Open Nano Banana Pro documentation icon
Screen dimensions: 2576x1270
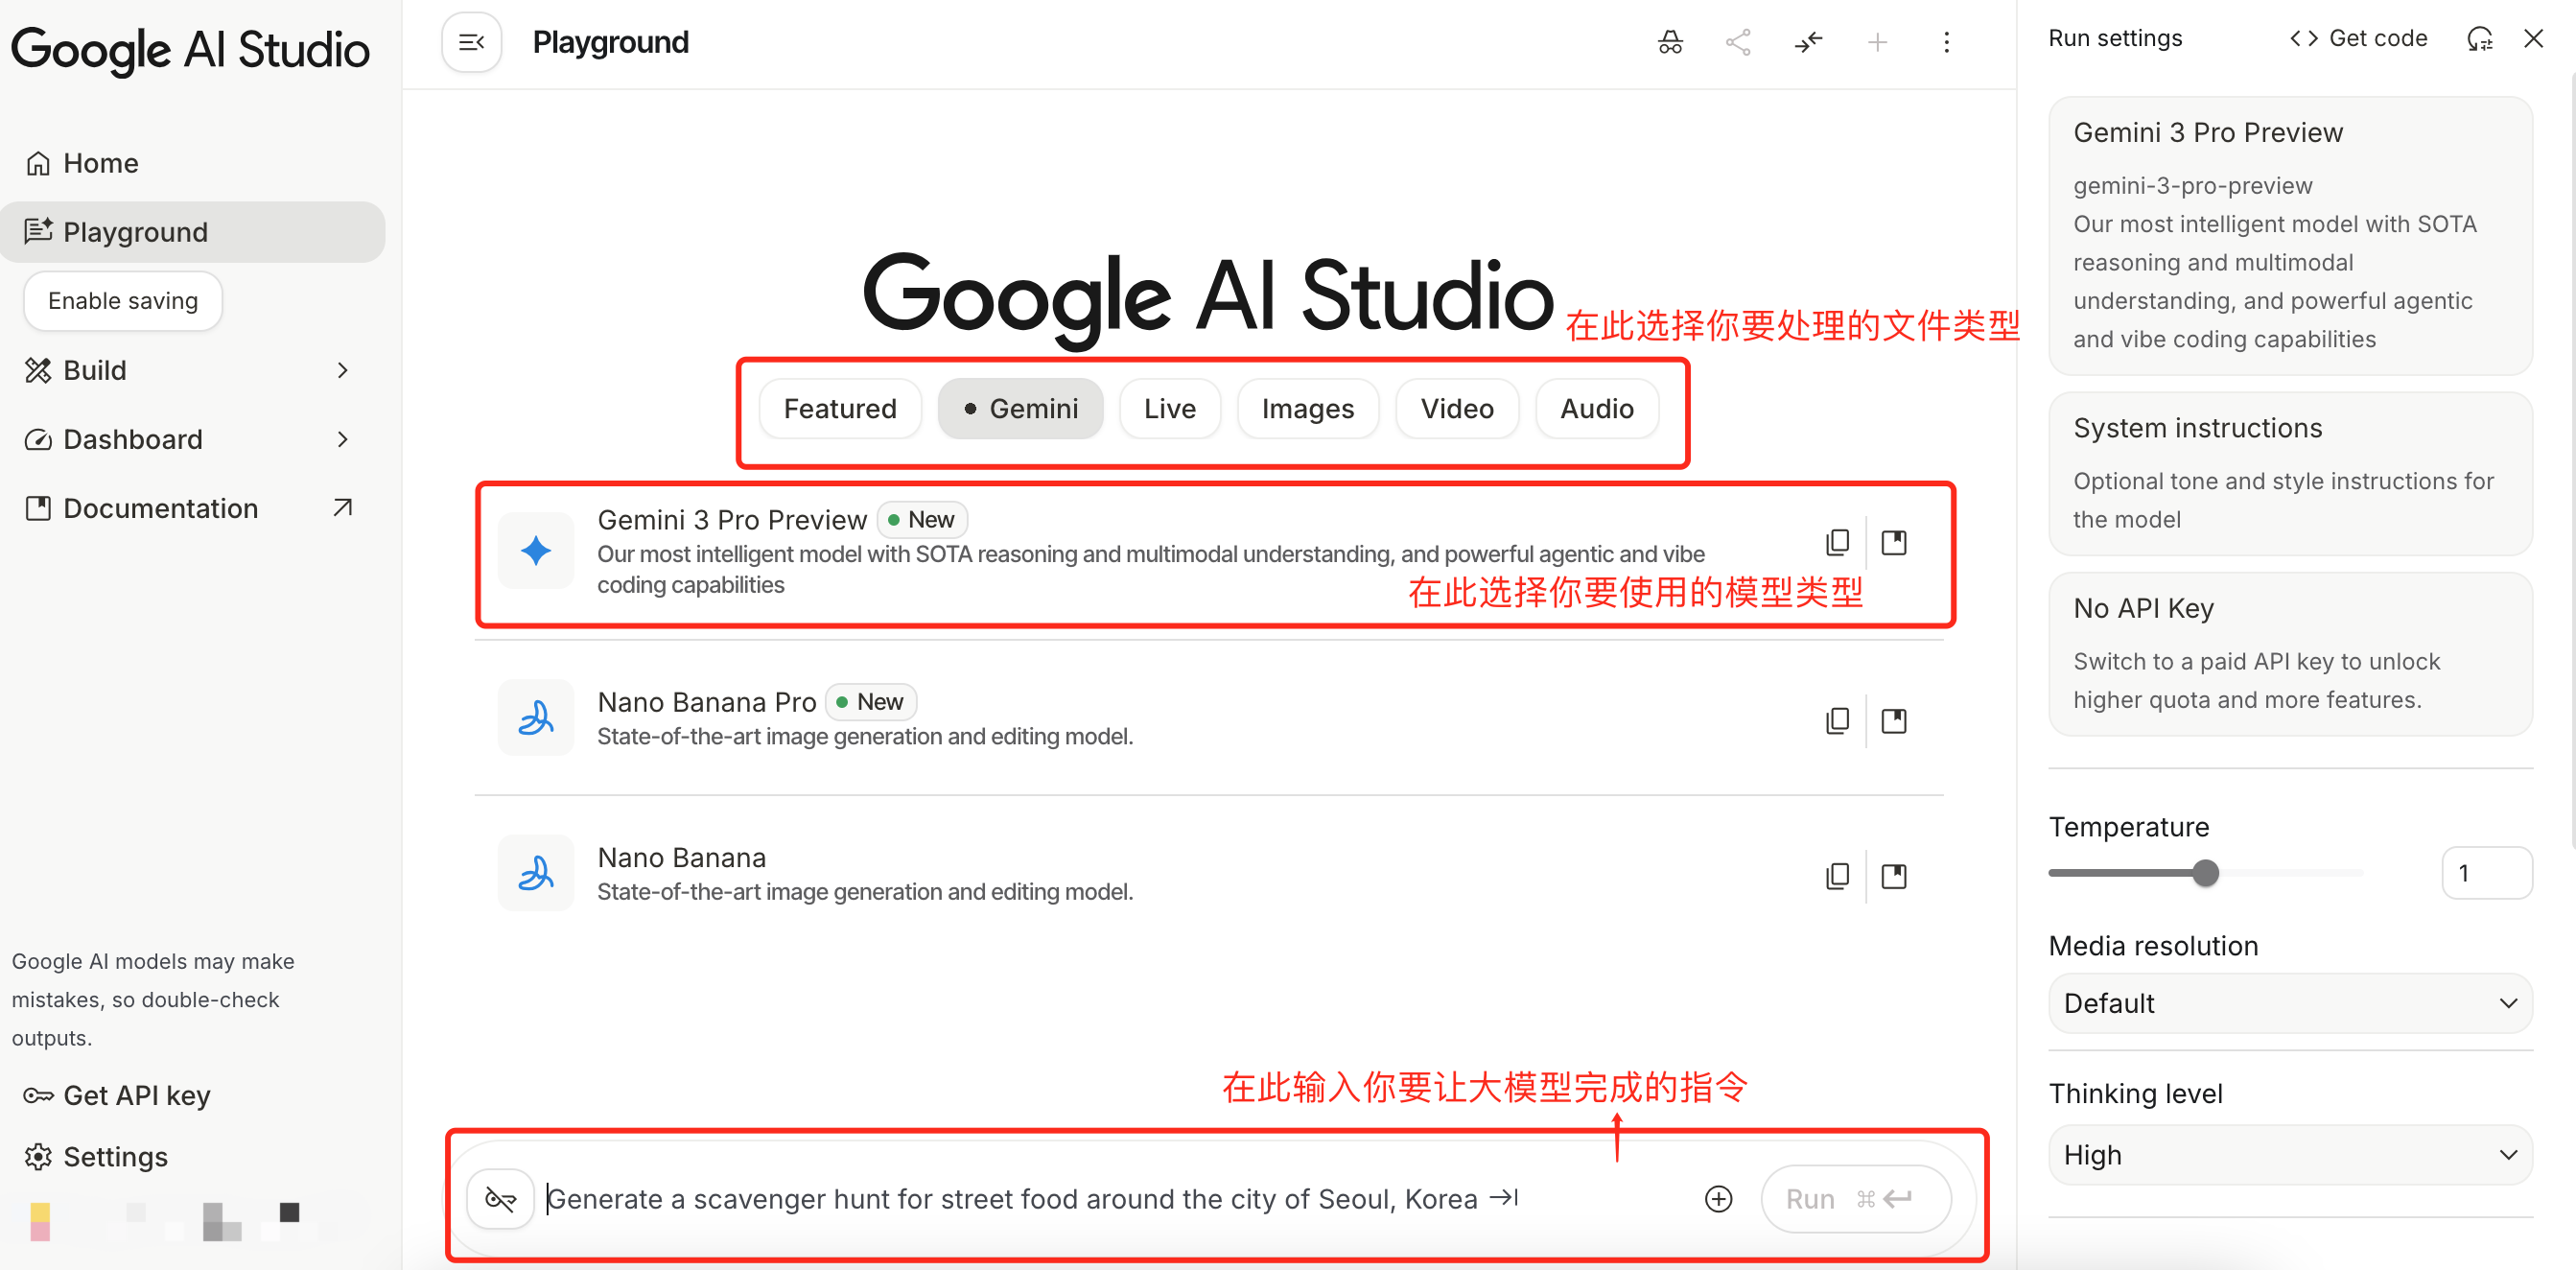point(1894,720)
